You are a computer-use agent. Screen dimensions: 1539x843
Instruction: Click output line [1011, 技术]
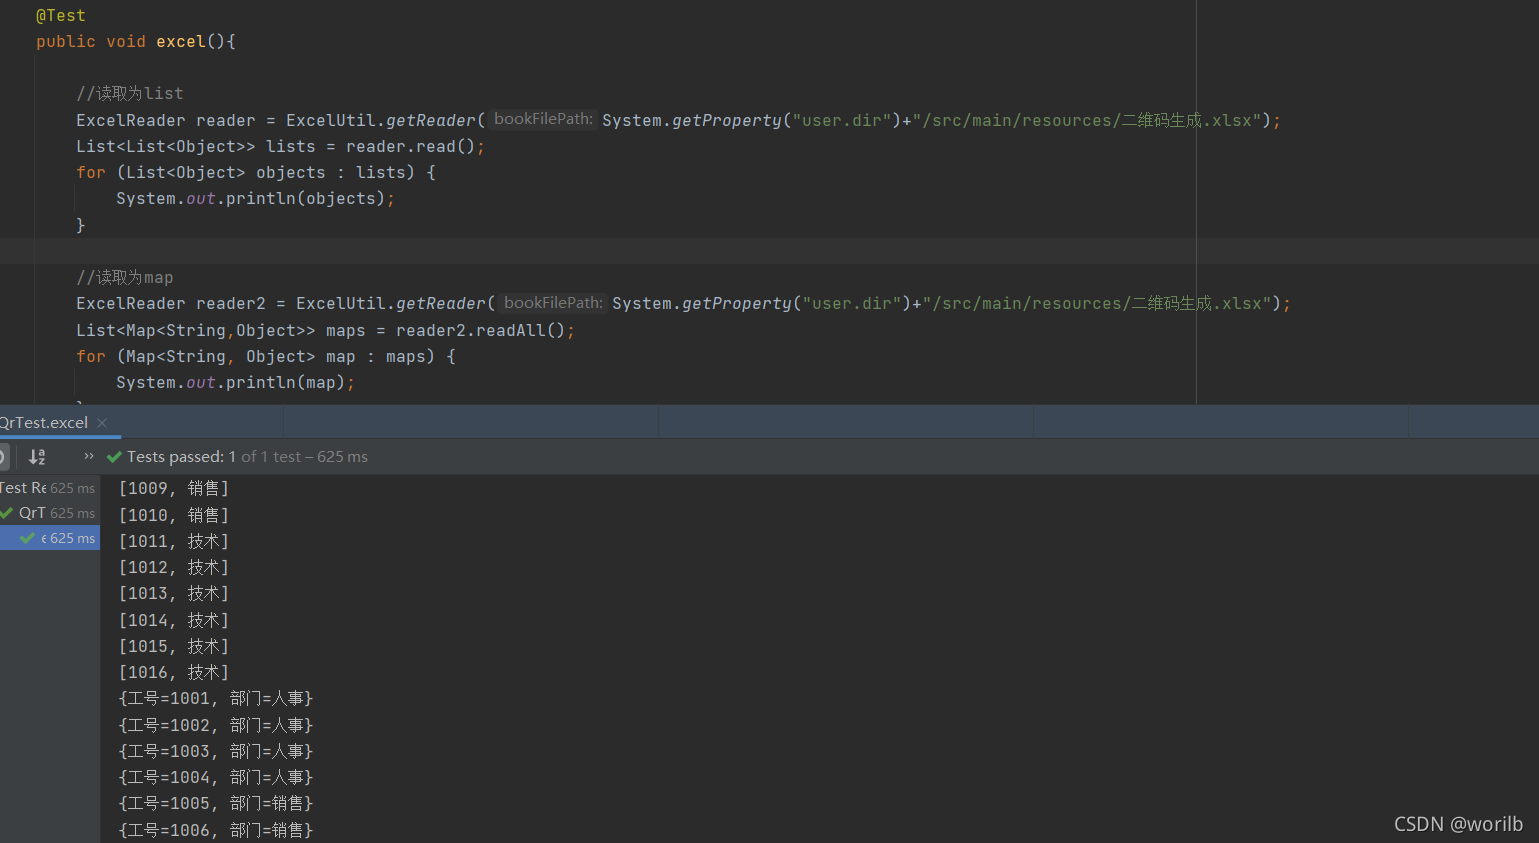[174, 541]
